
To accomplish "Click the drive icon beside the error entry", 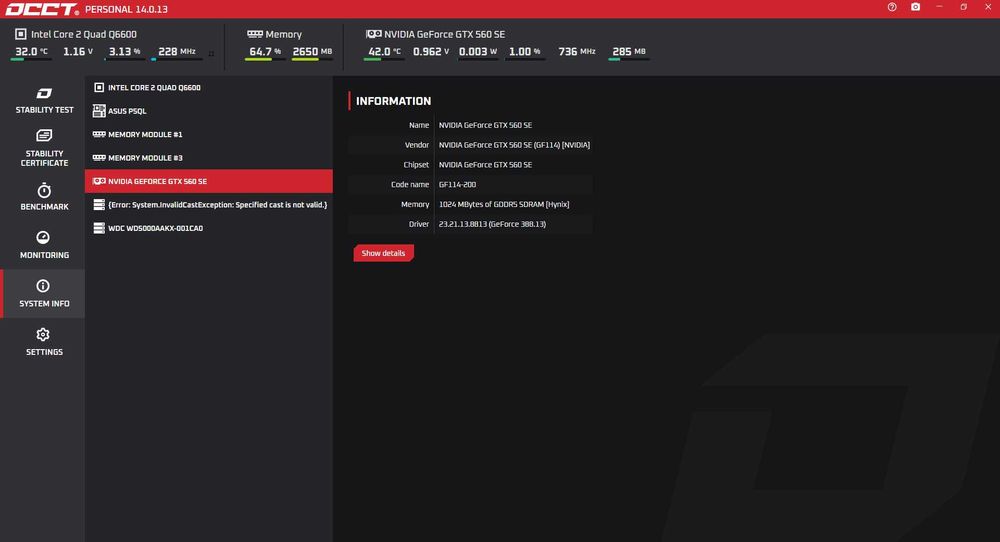I will tap(99, 205).
